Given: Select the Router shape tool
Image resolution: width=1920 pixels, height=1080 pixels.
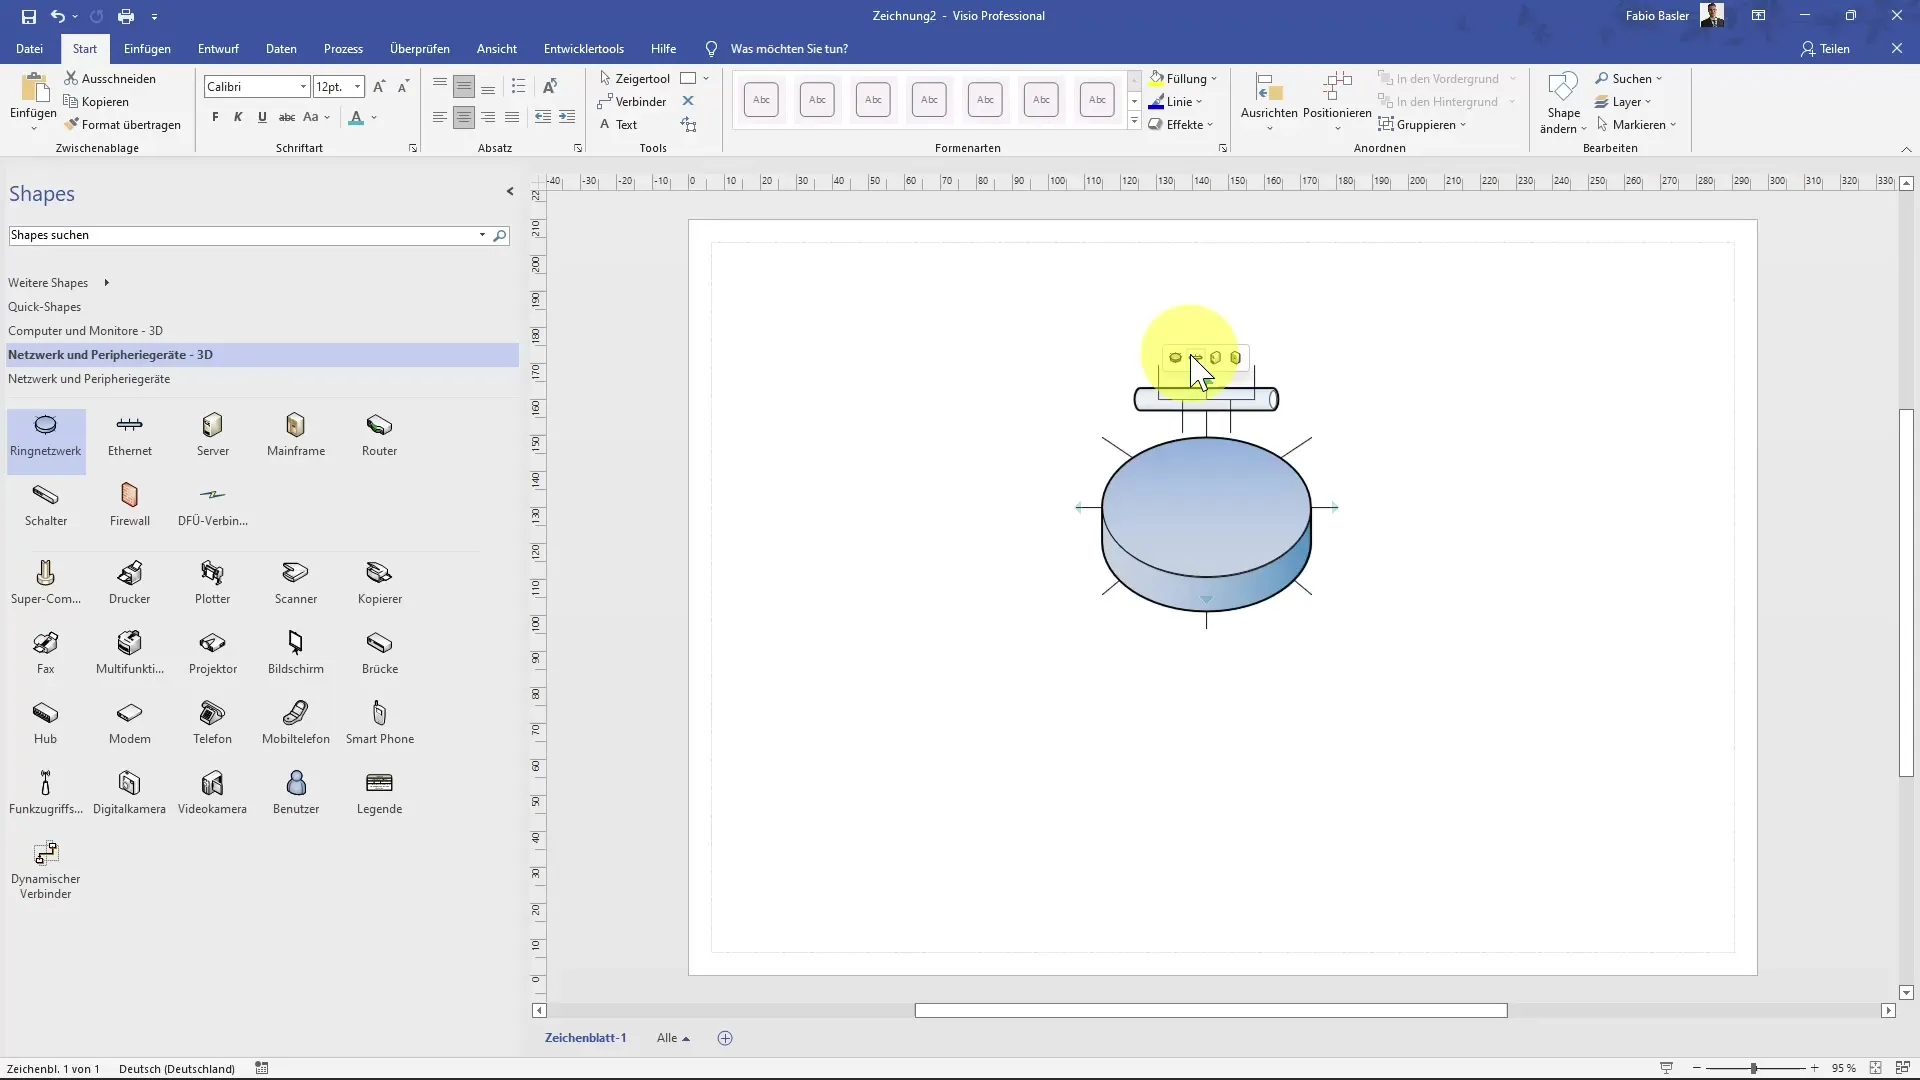Looking at the screenshot, I should 380,434.
